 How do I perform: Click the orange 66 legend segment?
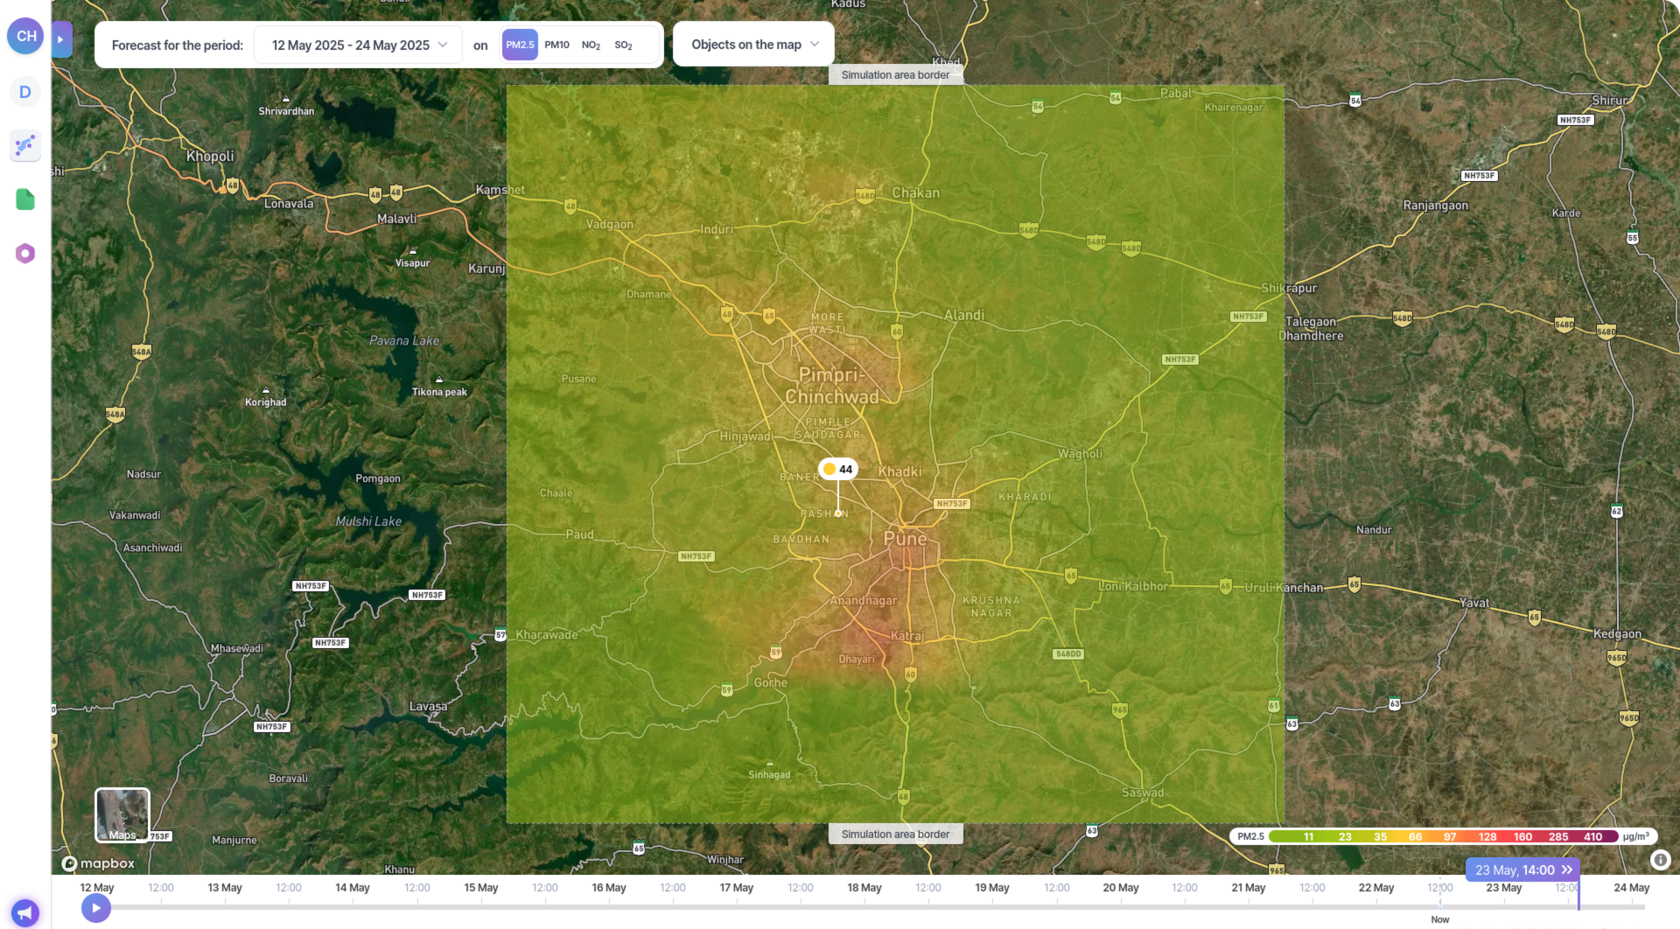pyautogui.click(x=1415, y=837)
